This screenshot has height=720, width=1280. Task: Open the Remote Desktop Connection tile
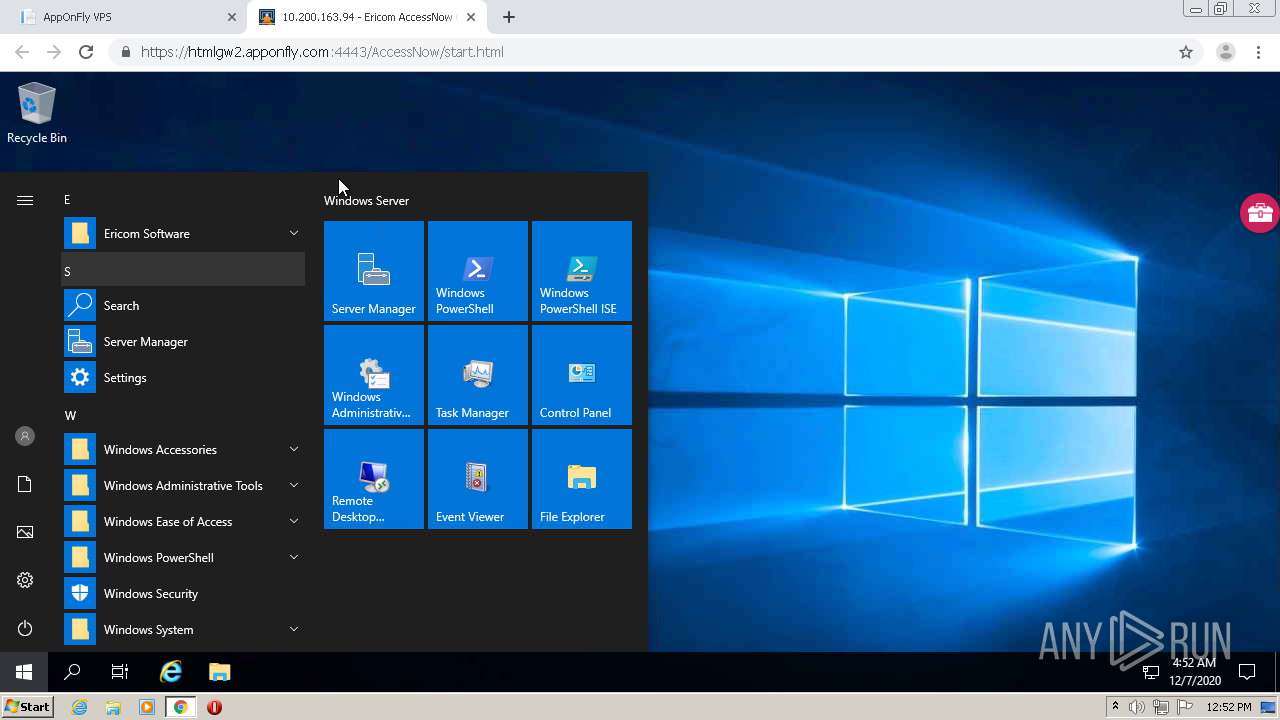coord(374,479)
